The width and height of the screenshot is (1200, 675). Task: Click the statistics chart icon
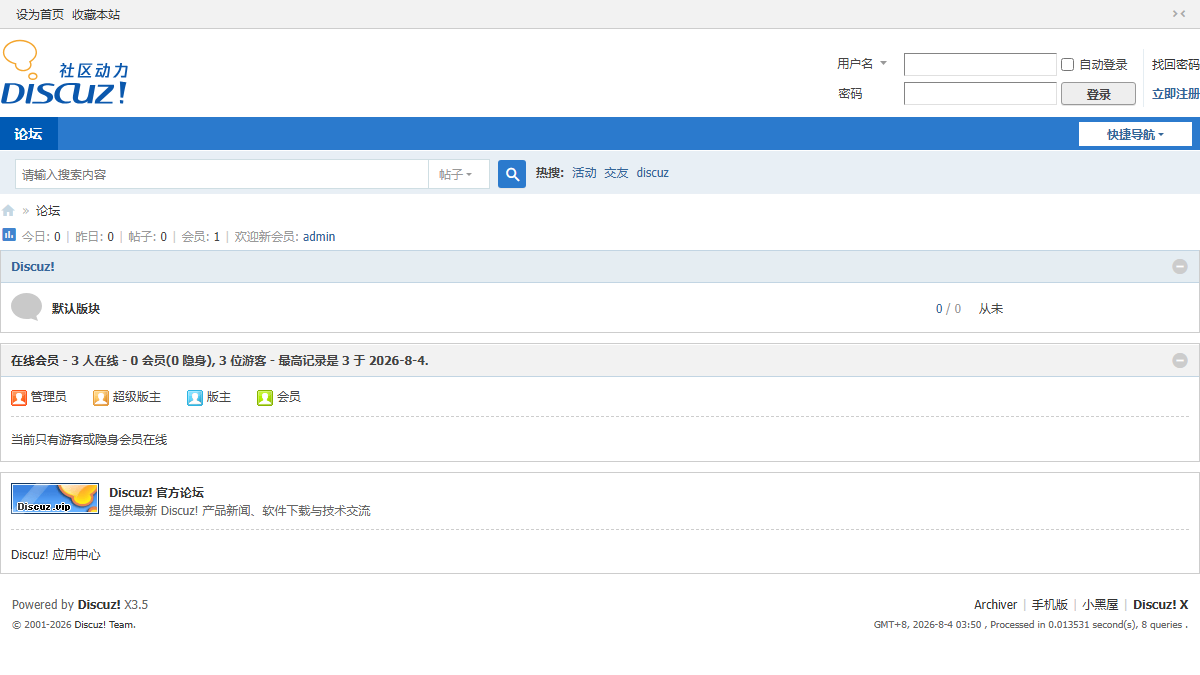(9, 235)
